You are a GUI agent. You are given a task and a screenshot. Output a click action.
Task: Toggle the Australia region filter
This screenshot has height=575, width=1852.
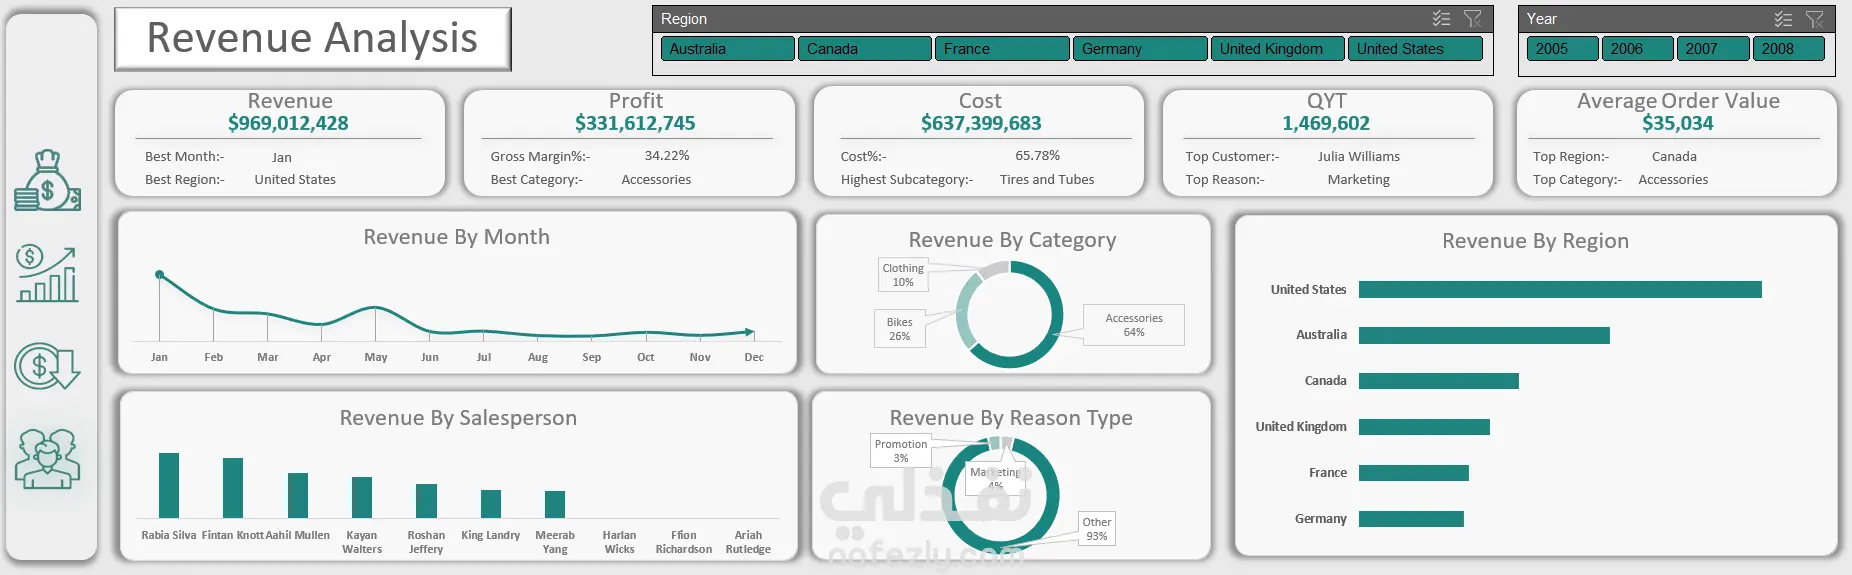727,49
